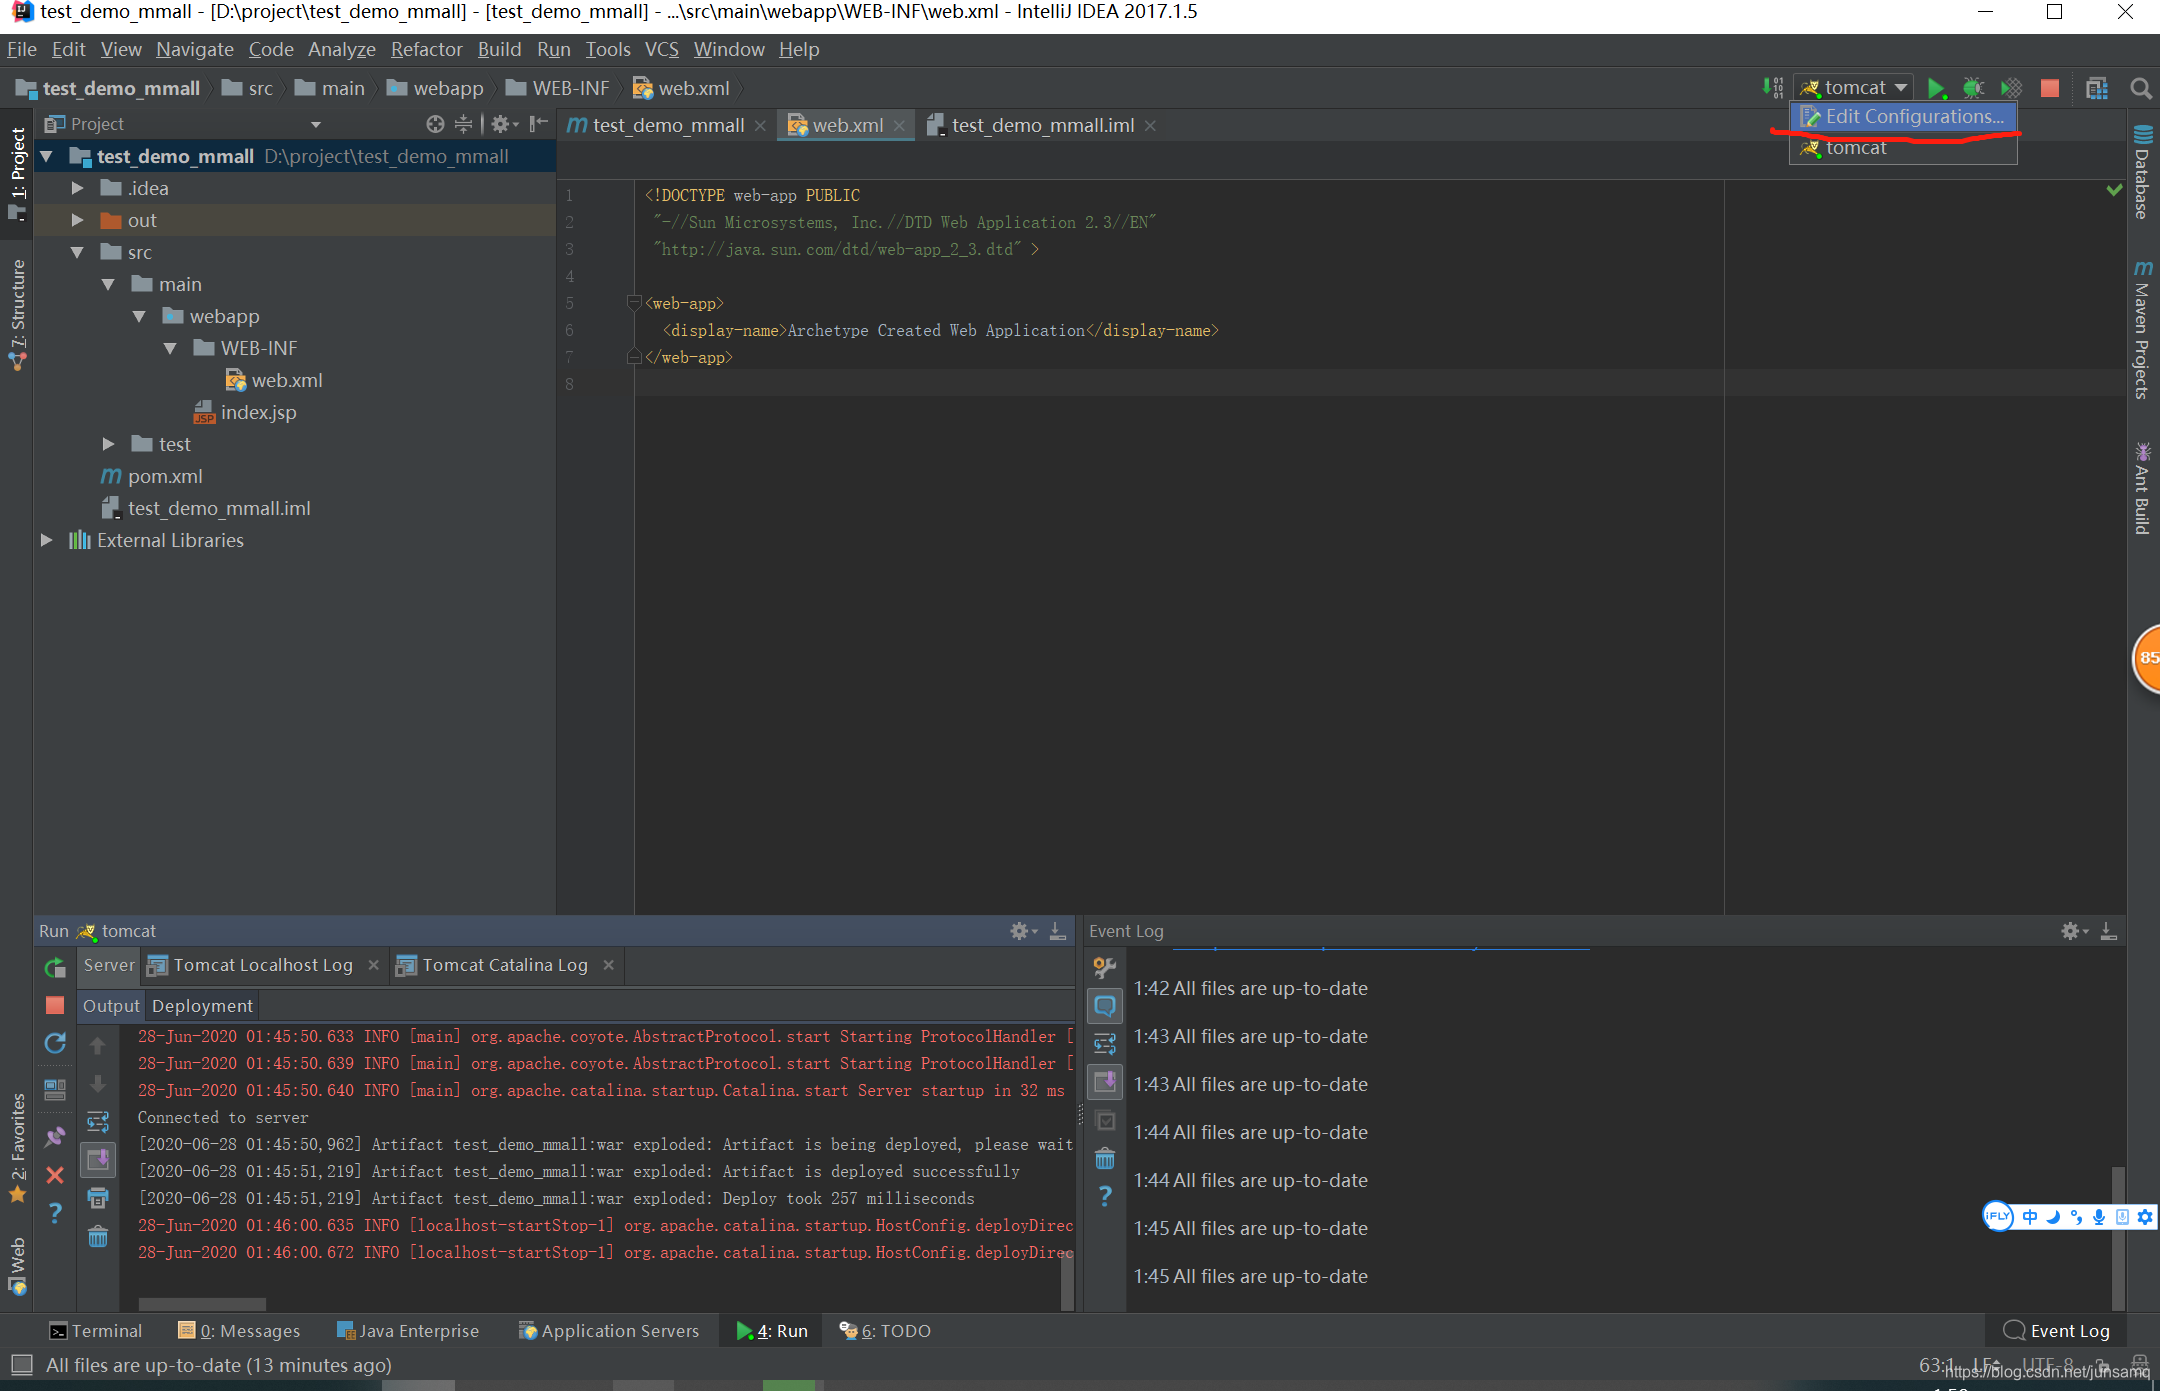Select index.jsp in the project tree
Screen dimensions: 2160x1391
[x=258, y=413]
